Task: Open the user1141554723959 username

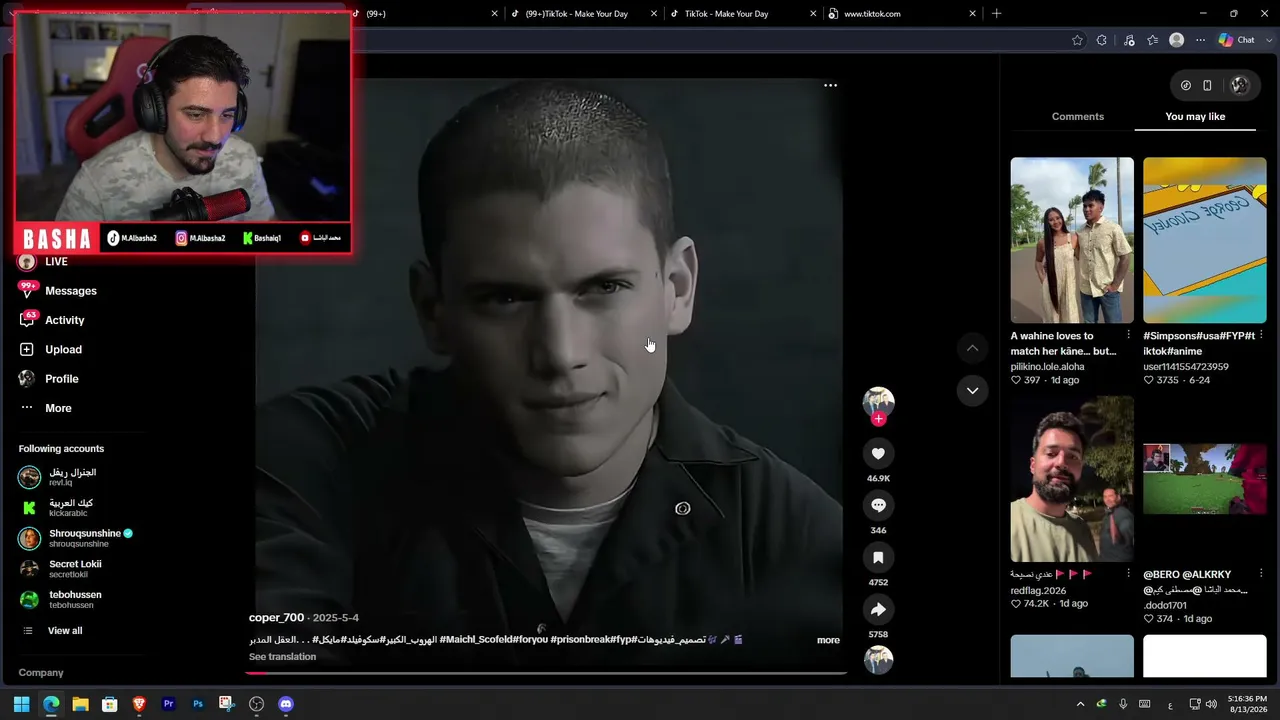Action: point(1186,367)
